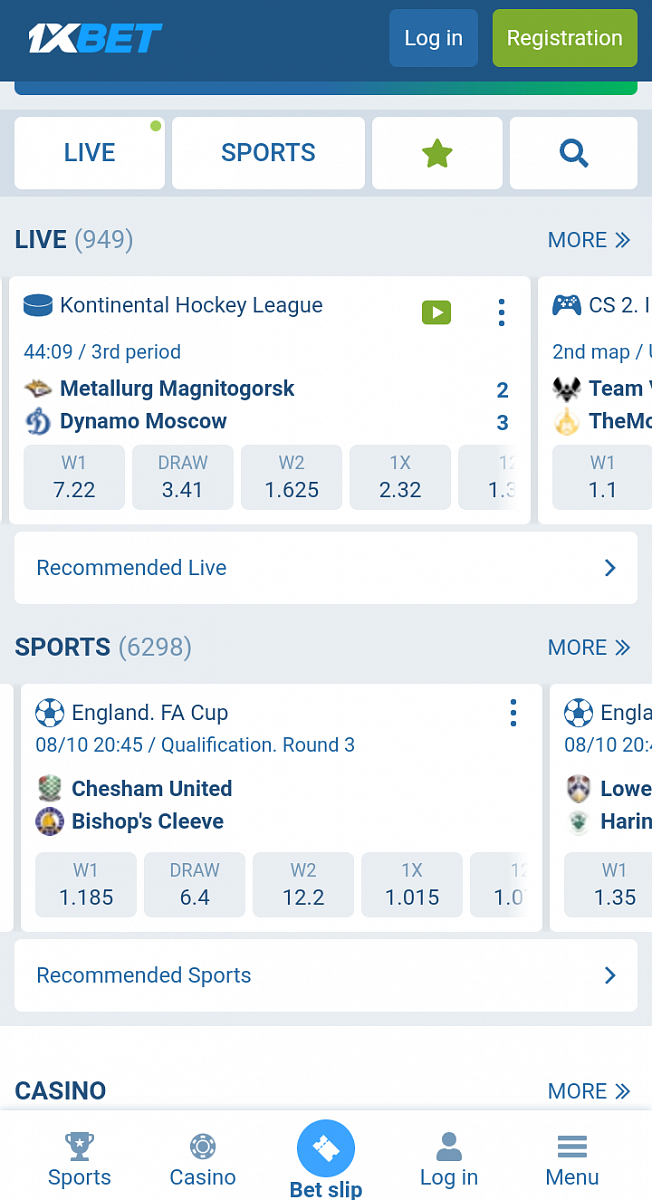
Task: Open the hamburger Menu
Action: 572,1160
